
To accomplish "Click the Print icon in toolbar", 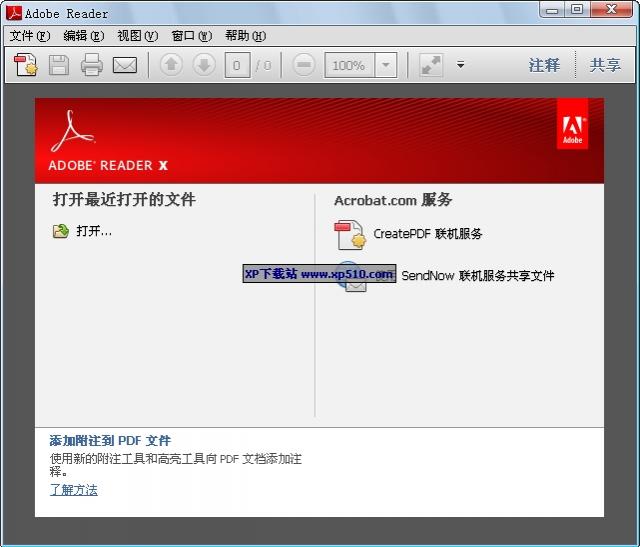I will pos(92,65).
